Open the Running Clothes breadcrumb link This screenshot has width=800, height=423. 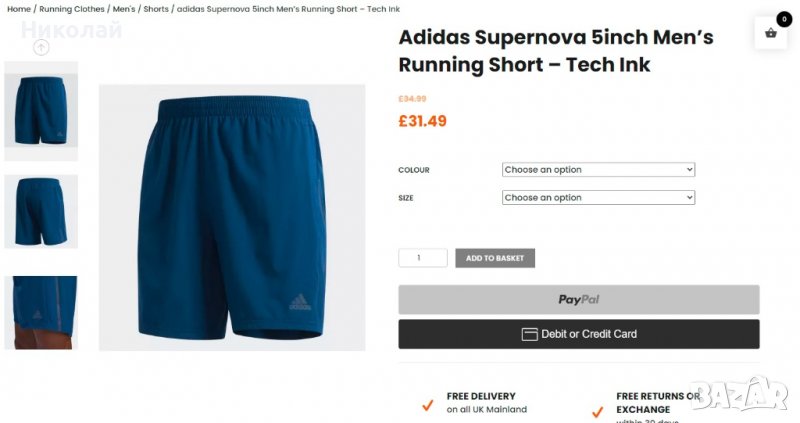71,9
